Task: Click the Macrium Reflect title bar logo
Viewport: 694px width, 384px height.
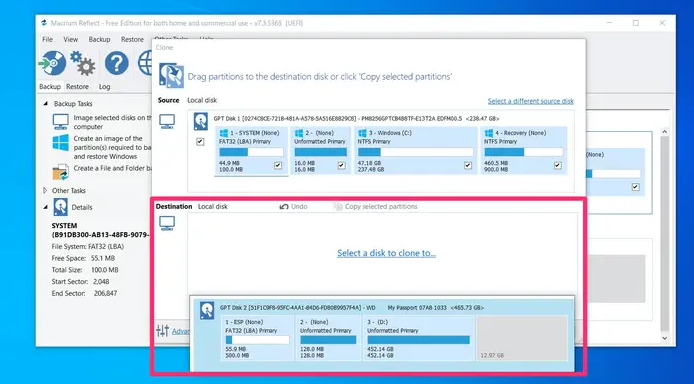Action: point(44,23)
